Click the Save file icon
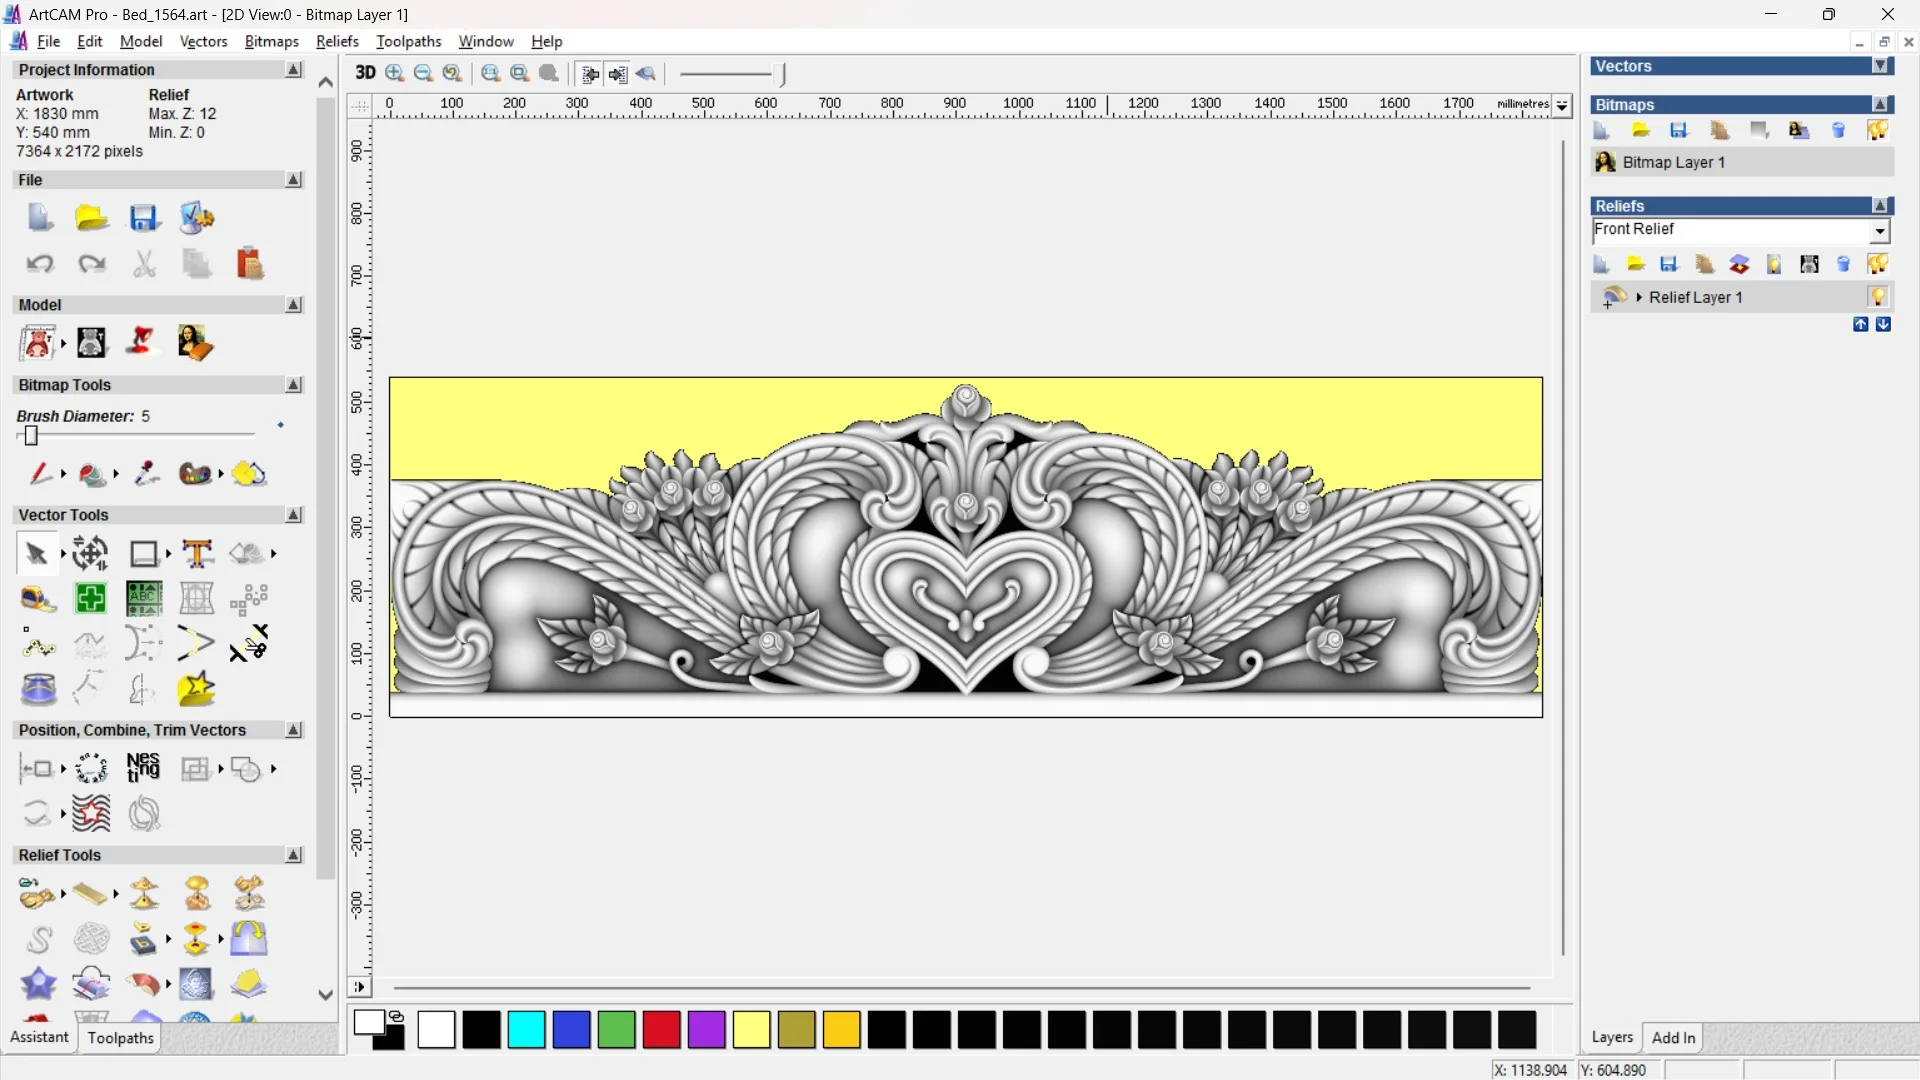Viewport: 1920px width, 1080px height. (x=144, y=218)
